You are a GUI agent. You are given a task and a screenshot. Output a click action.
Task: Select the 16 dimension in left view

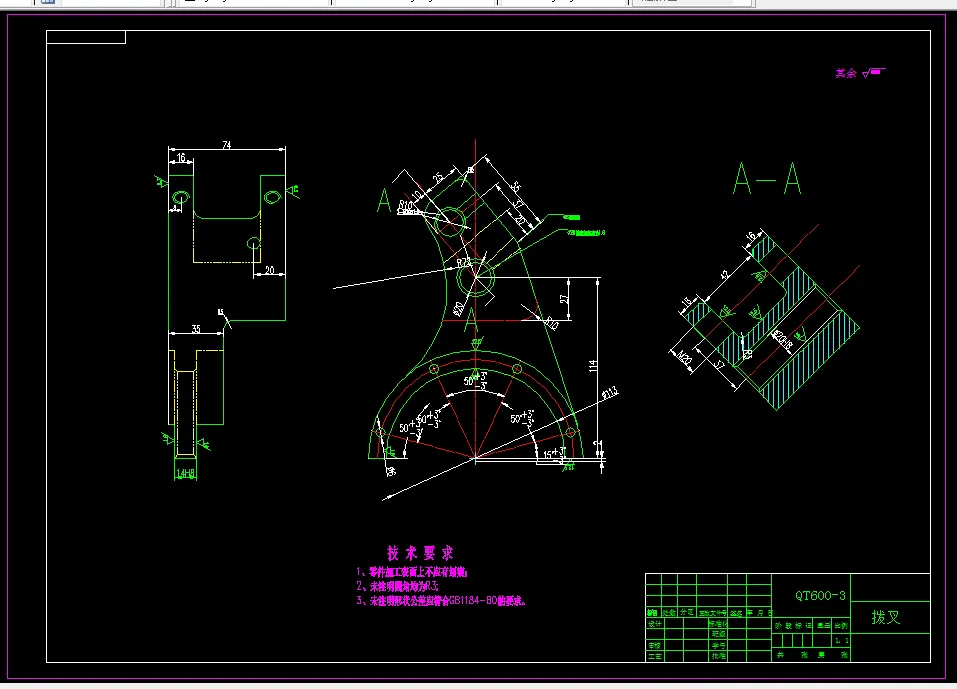click(x=181, y=157)
